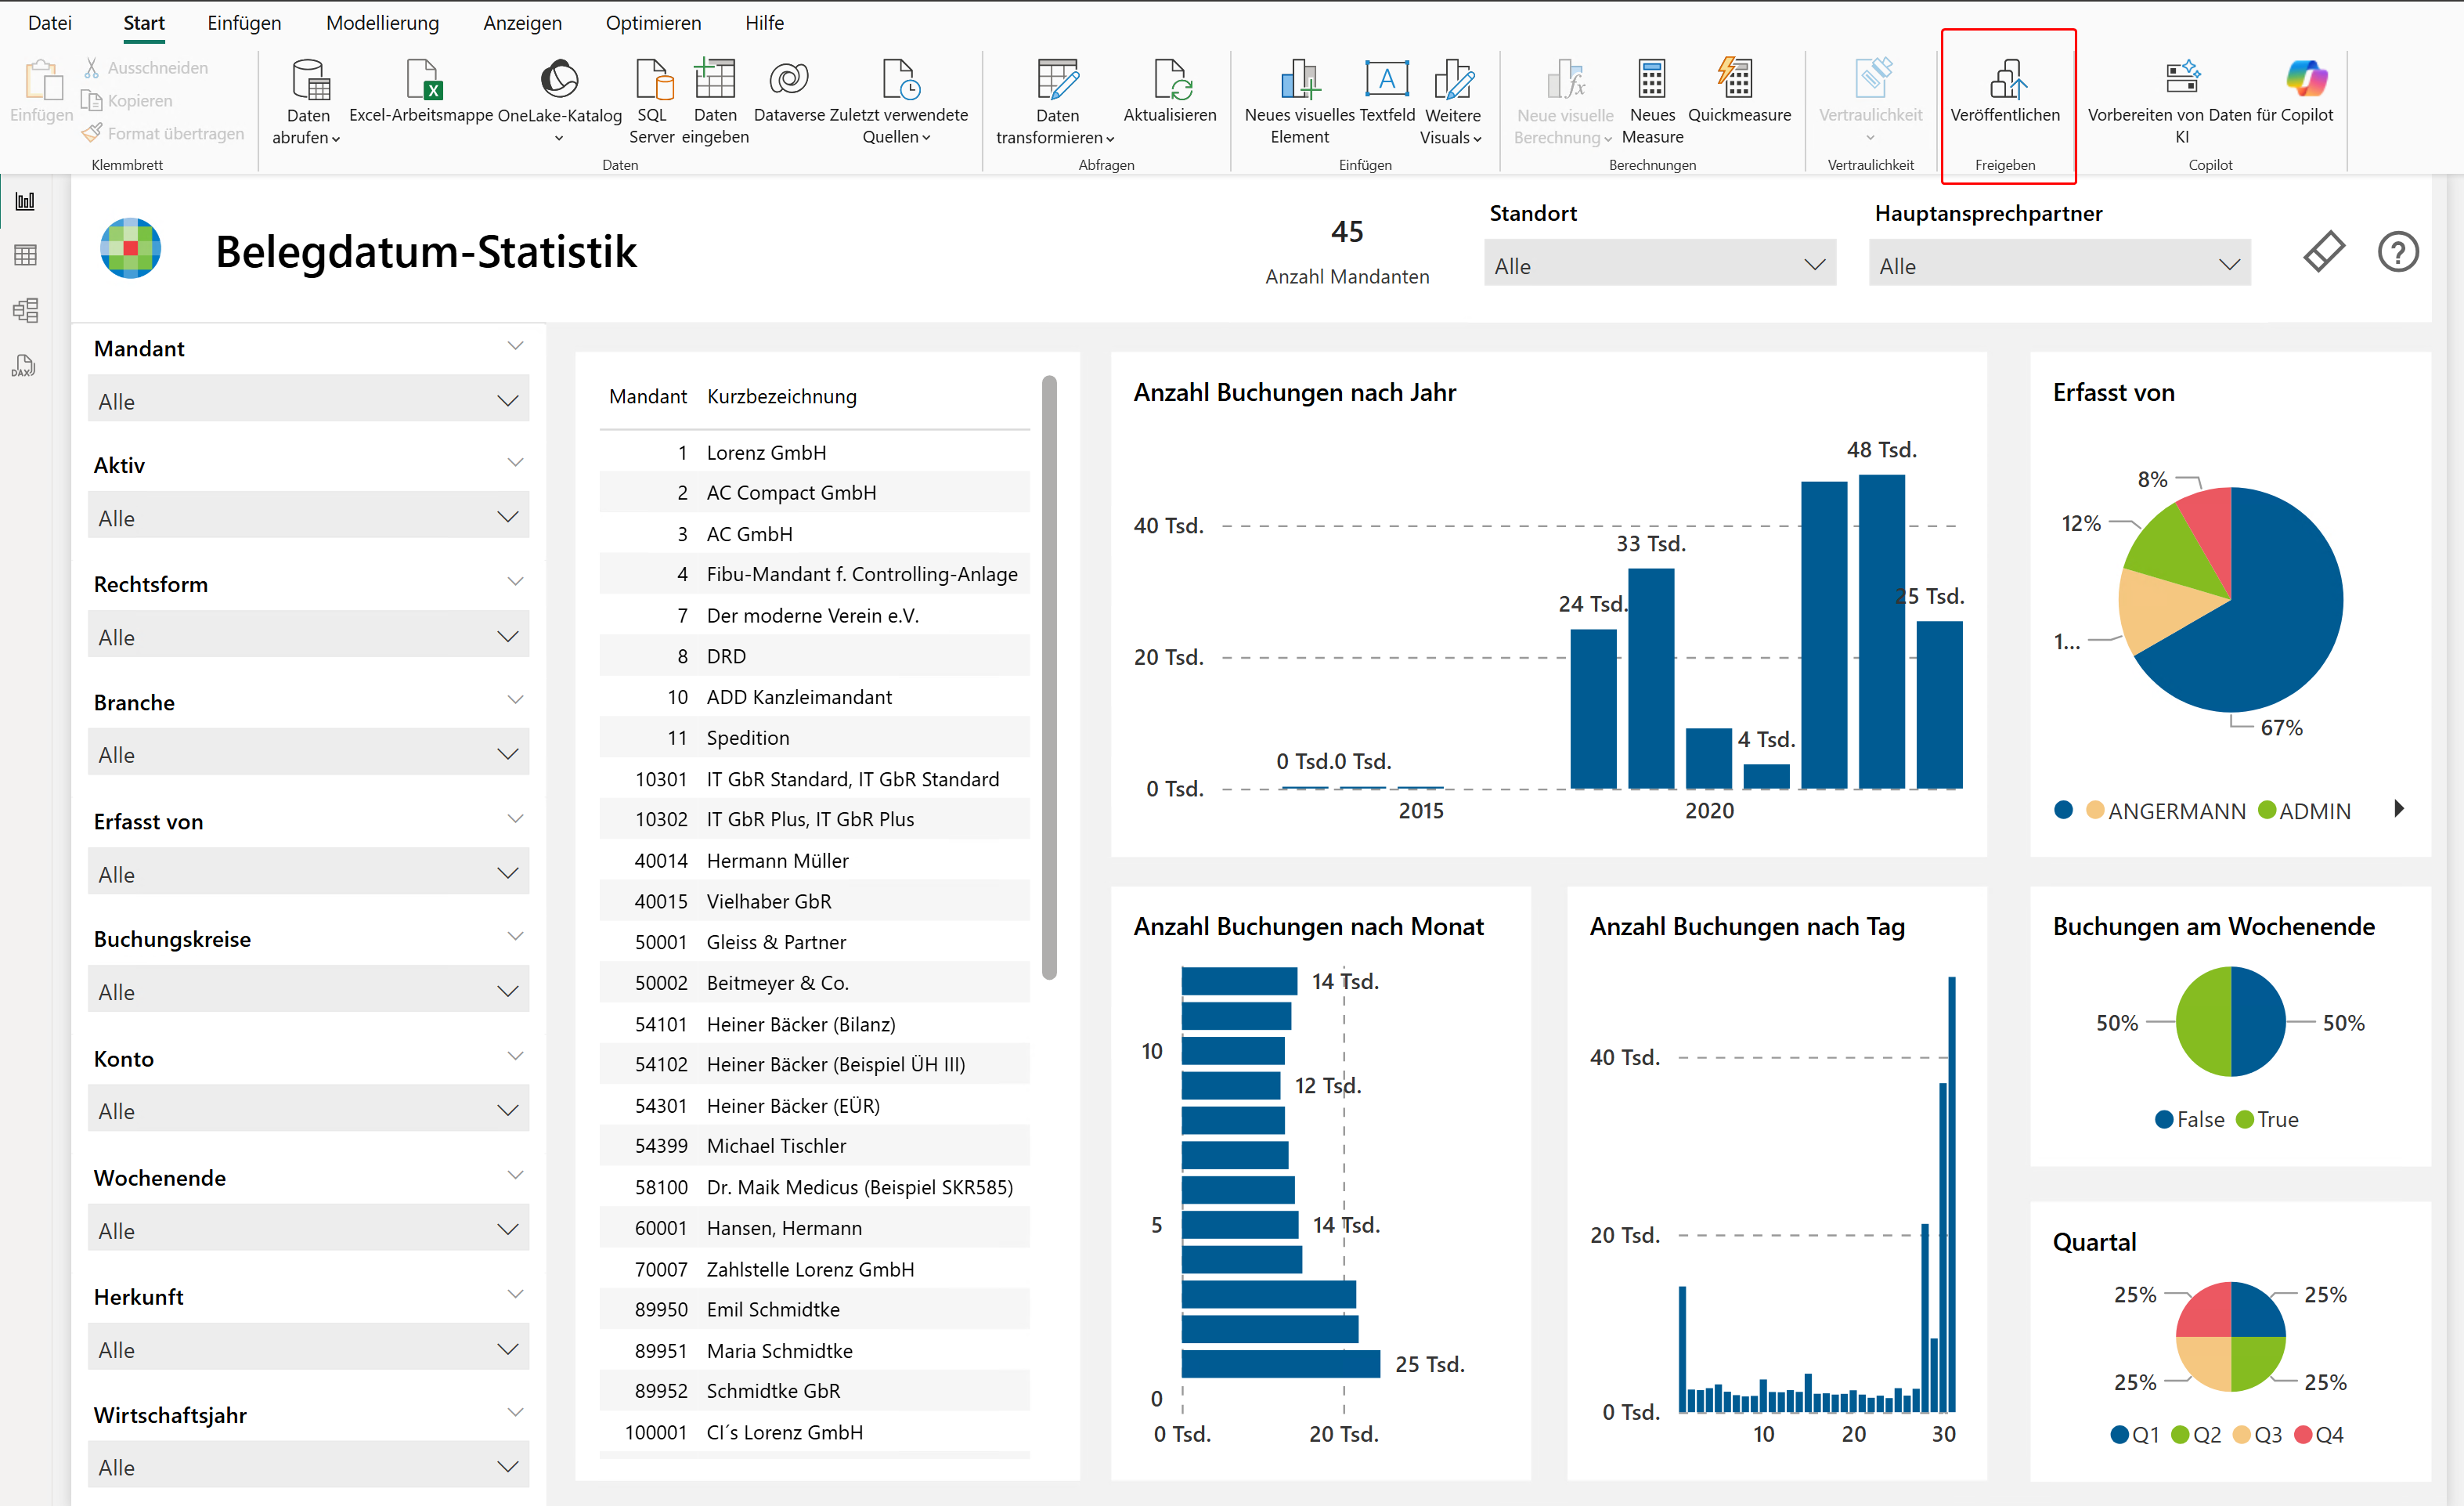Open Daten abrufen in the ribbon
2464x1506 pixels.
(x=308, y=102)
